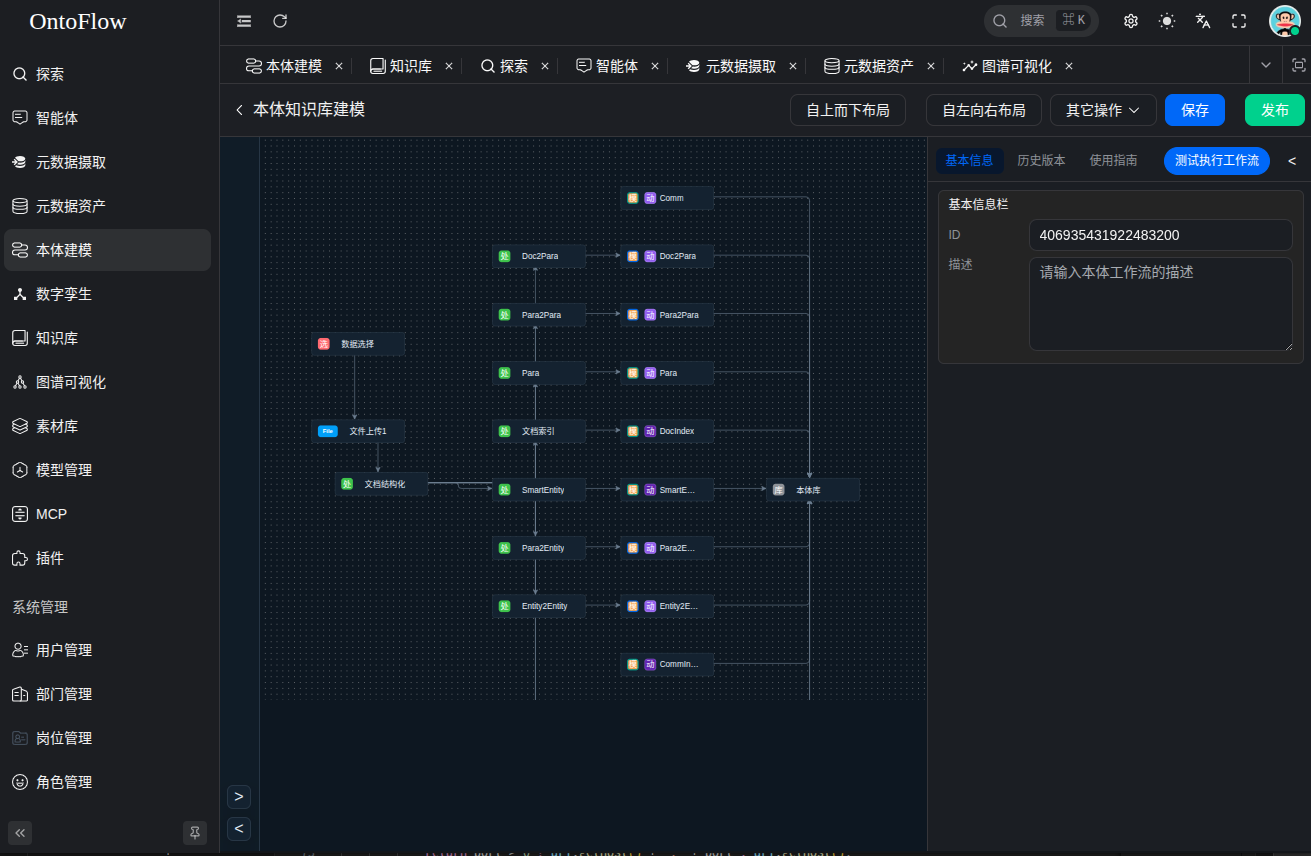Screen dimensions: 1311x856
Task: Click the ID input field
Action: [x=1161, y=235]
